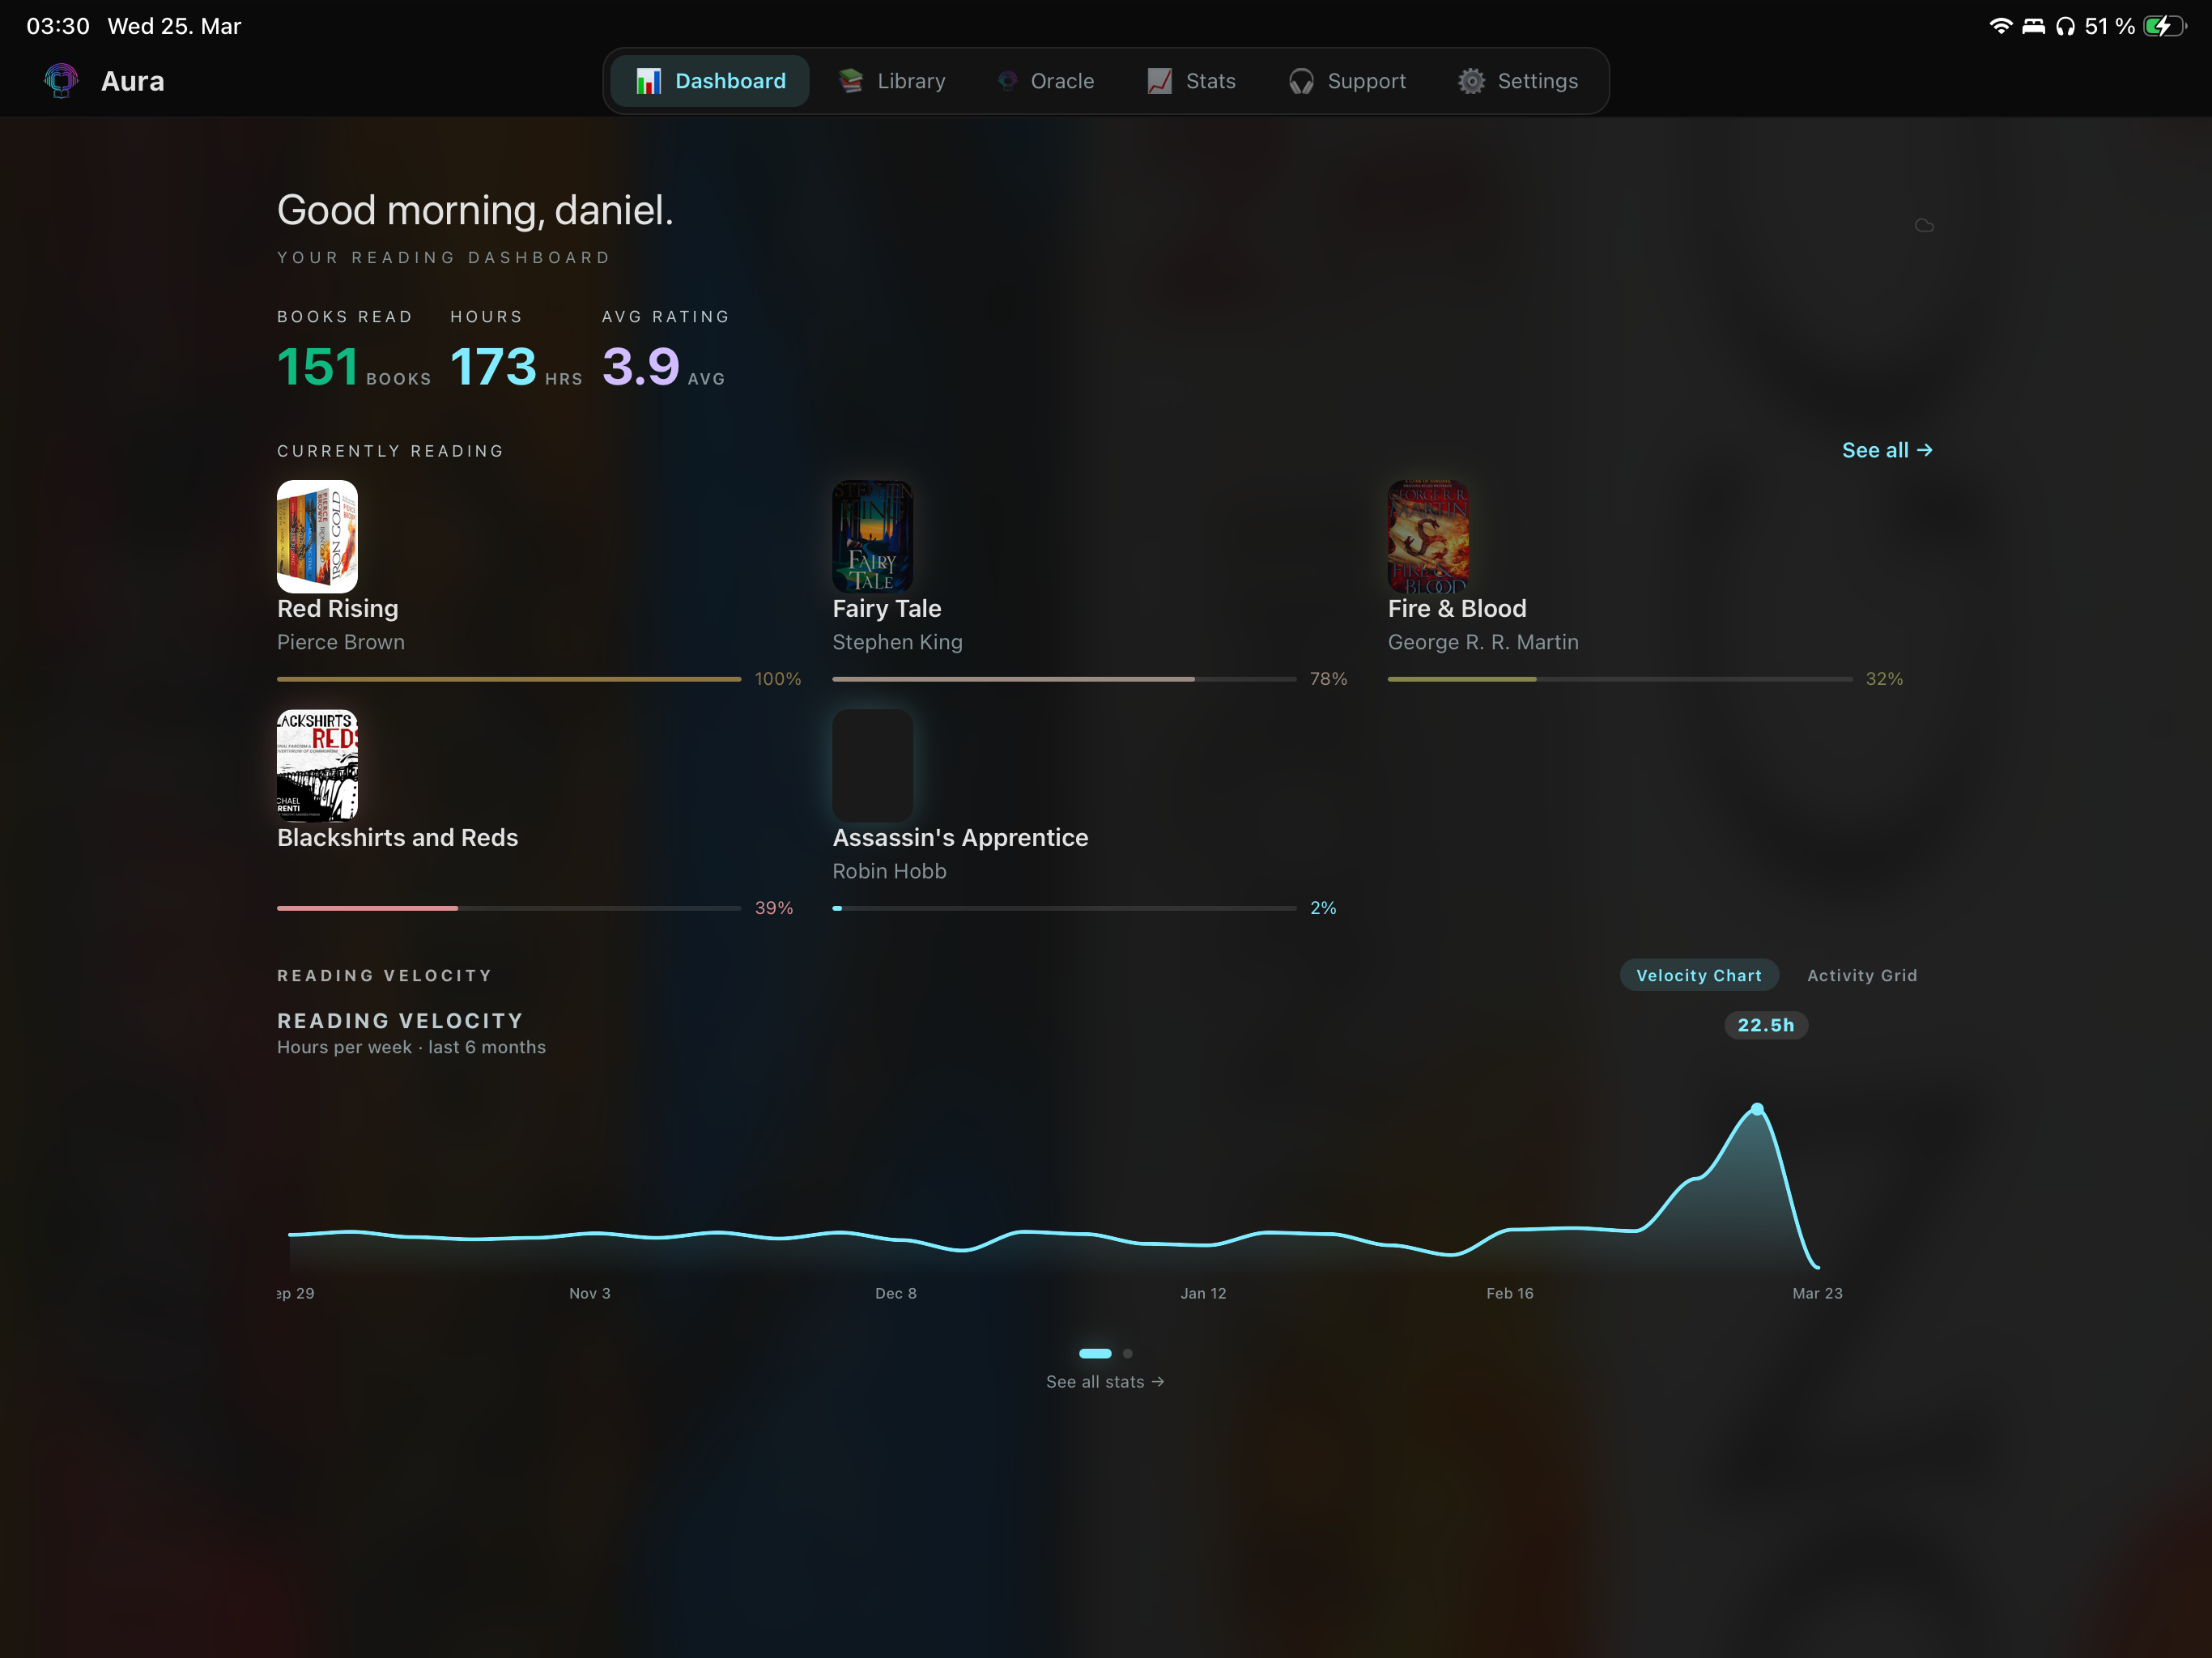This screenshot has width=2212, height=1658.
Task: Tap the 03:30 clock in status bar
Action: point(58,26)
